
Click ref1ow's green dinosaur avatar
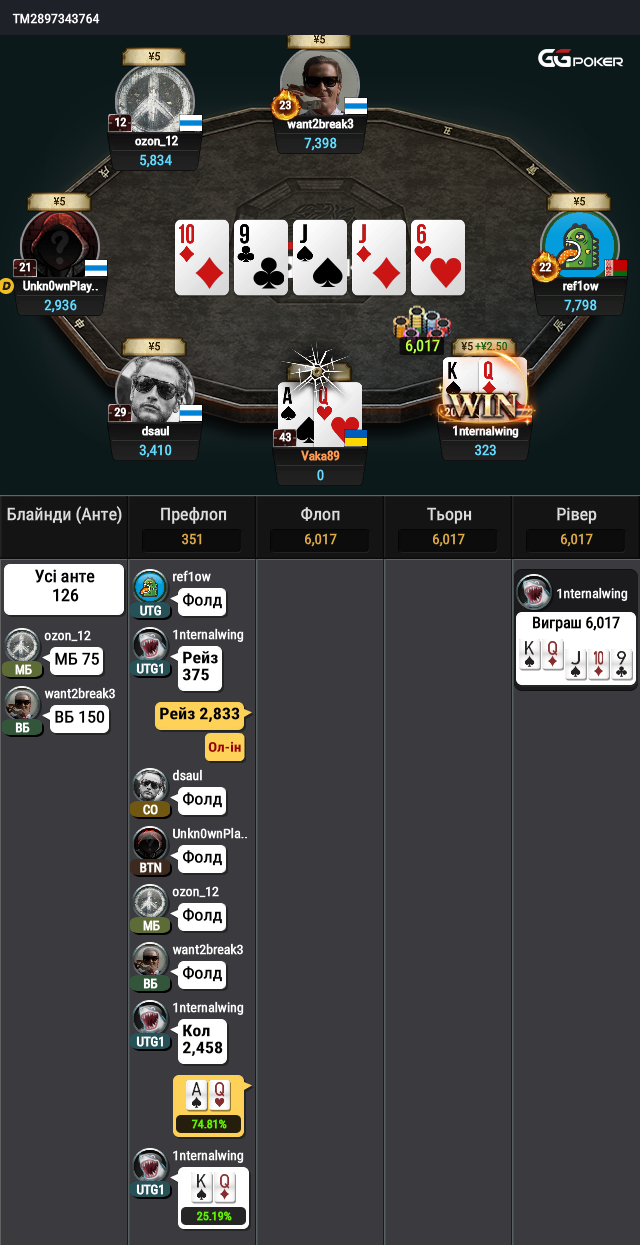(x=579, y=247)
